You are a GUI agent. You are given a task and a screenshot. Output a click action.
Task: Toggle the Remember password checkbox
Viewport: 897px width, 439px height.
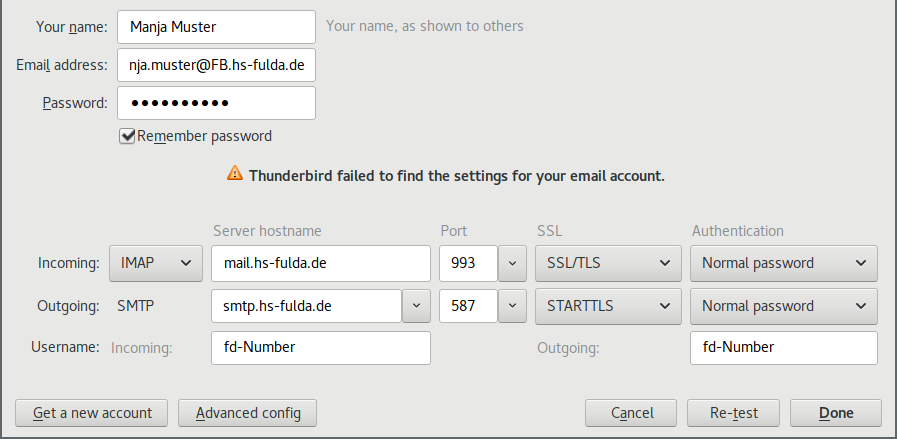click(x=127, y=136)
